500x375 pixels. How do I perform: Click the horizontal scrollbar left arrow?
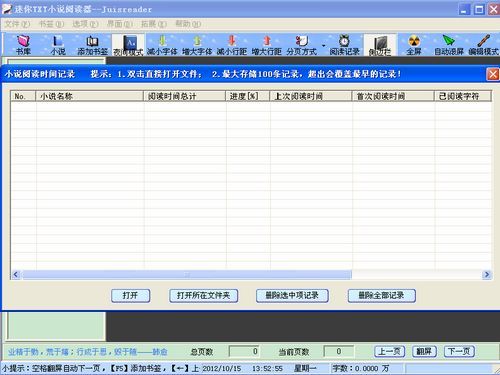pos(16,275)
